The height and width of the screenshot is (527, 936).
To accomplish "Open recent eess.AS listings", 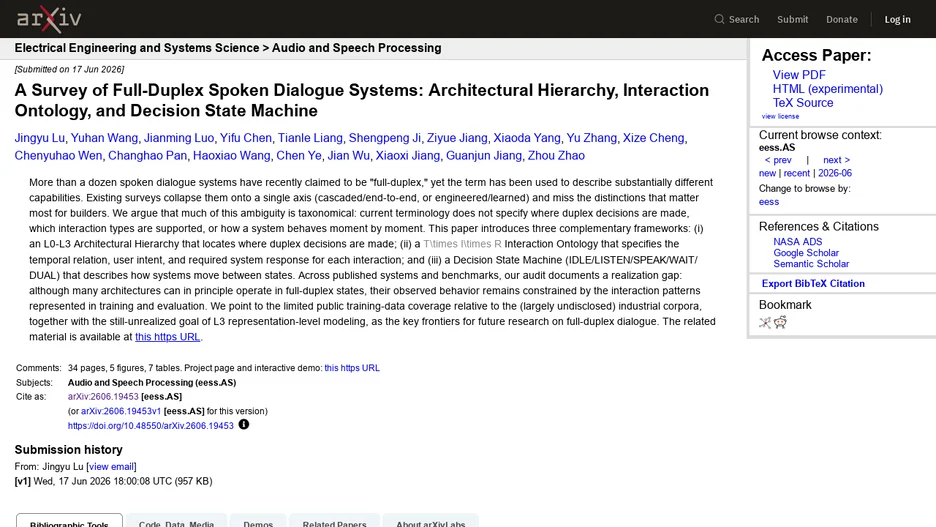I will [796, 173].
